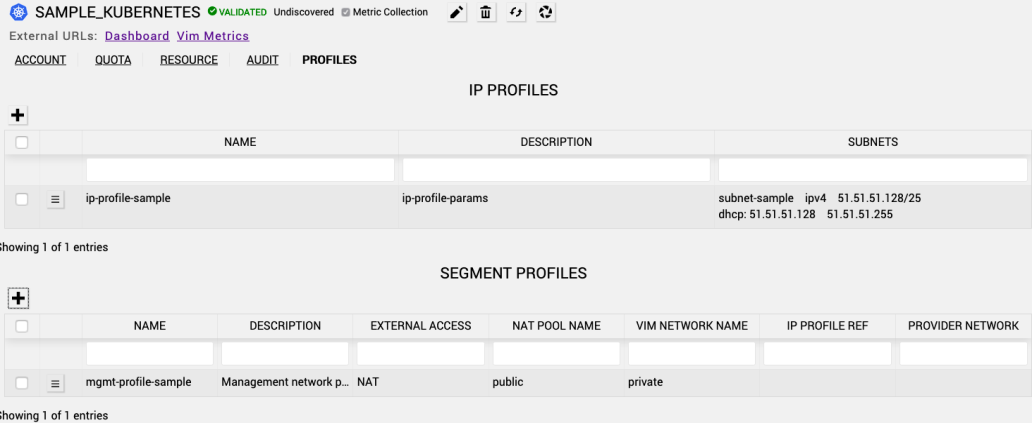1032x423 pixels.
Task: Check the ip-profile-sample row checkbox
Action: coord(22,199)
